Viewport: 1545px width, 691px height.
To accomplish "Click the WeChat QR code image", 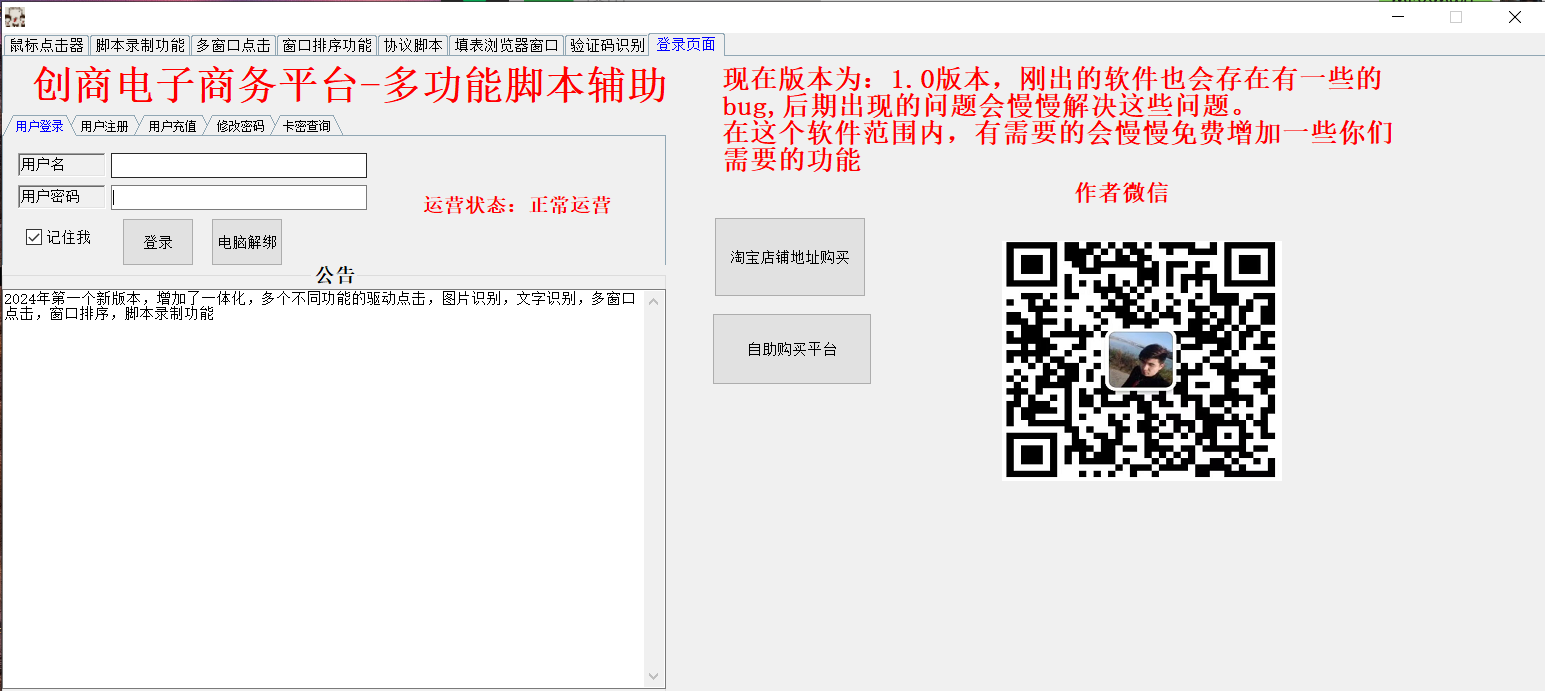I will [x=1141, y=360].
